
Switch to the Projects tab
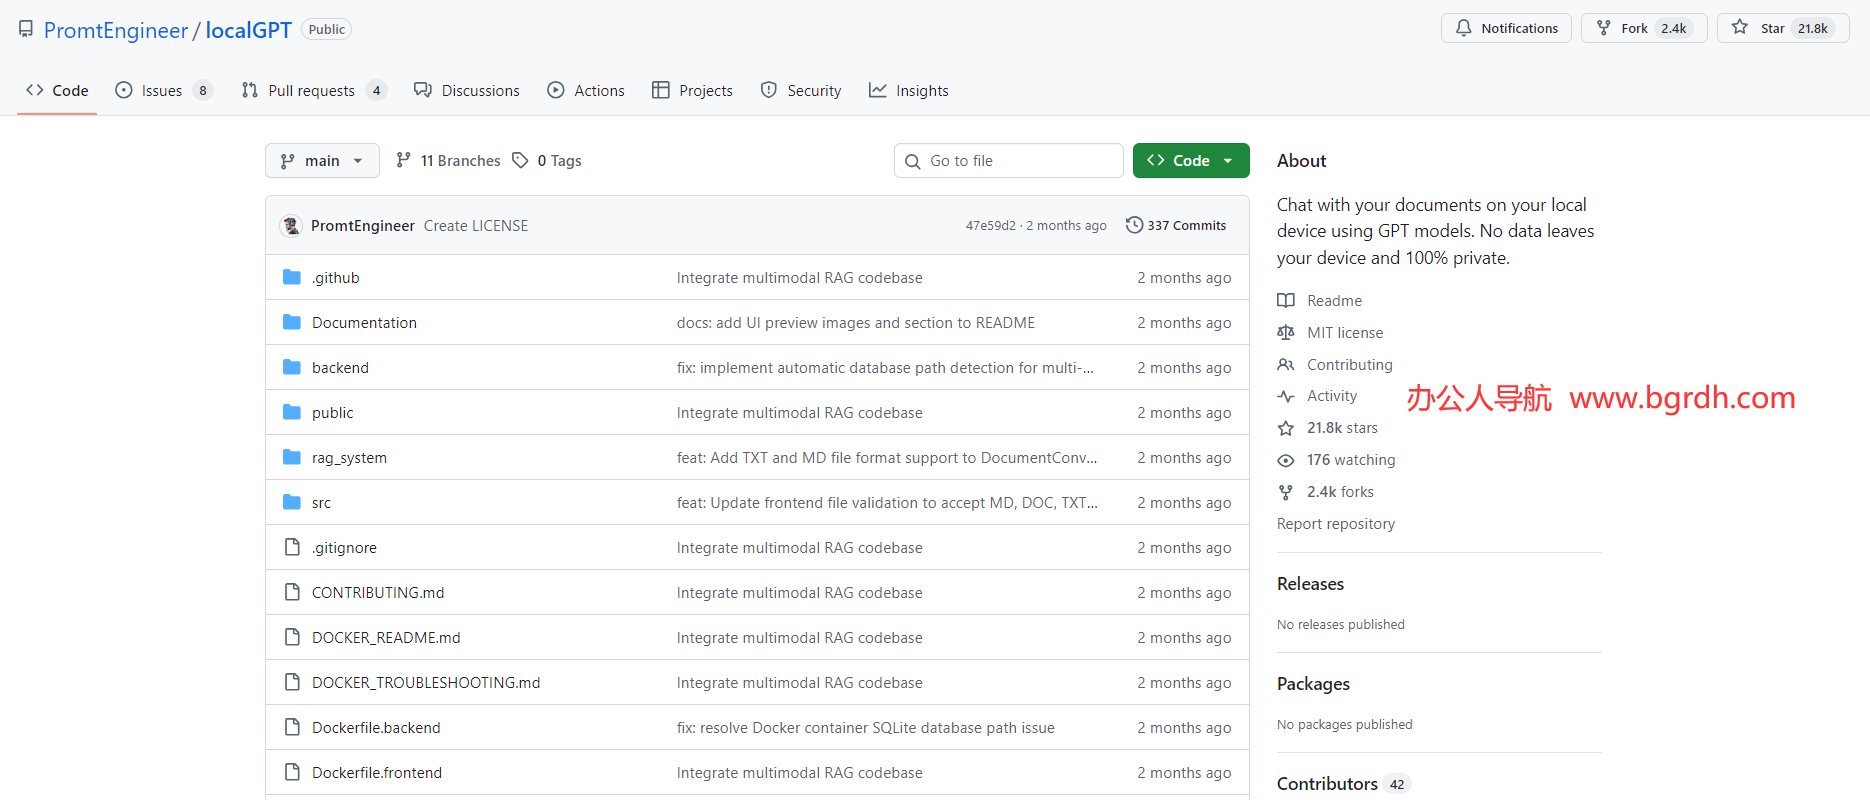[x=692, y=90]
